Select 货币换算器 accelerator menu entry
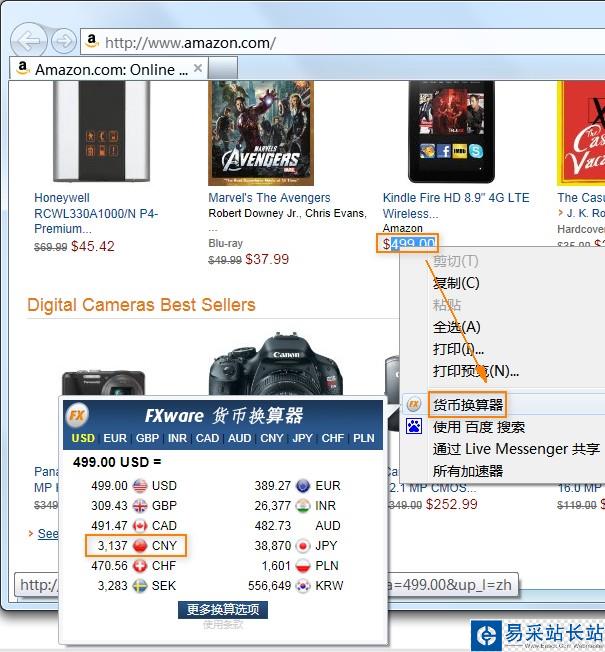Screen dimensions: 605x652 (467, 404)
